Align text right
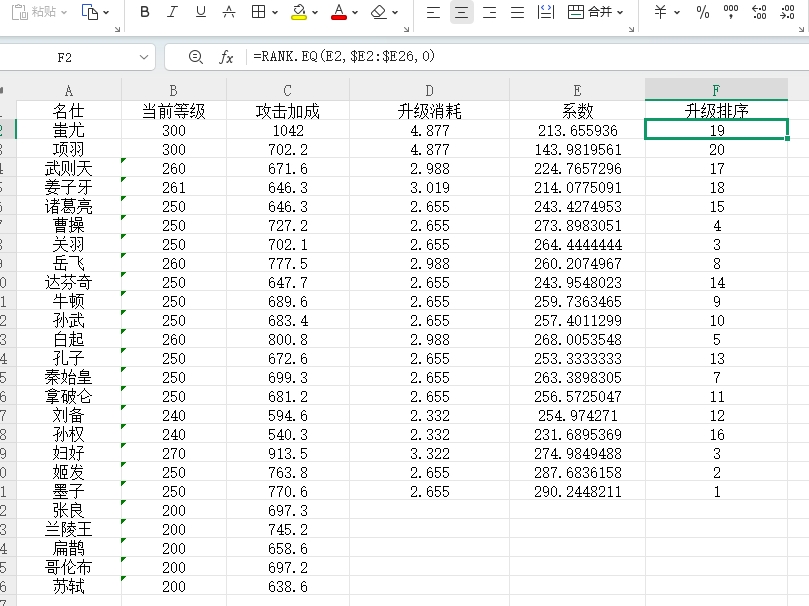The image size is (809, 606). pyautogui.click(x=490, y=12)
